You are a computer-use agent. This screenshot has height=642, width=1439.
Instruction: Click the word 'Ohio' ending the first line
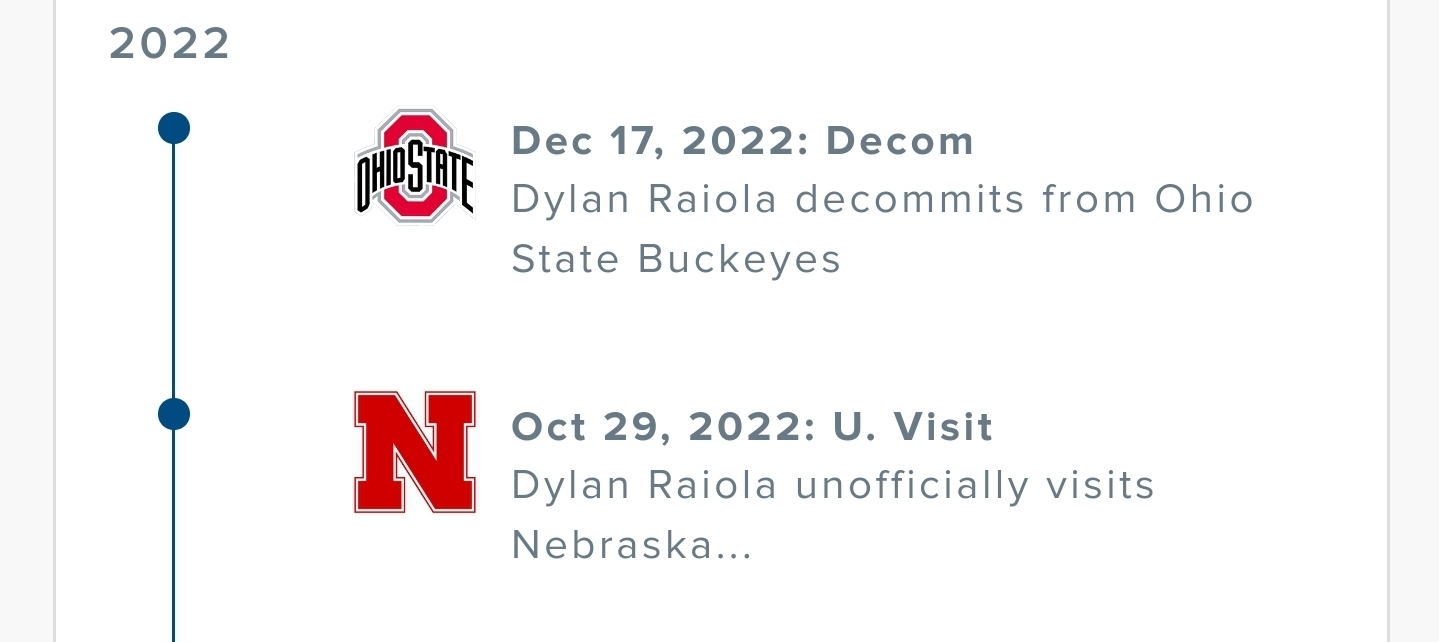[1204, 199]
